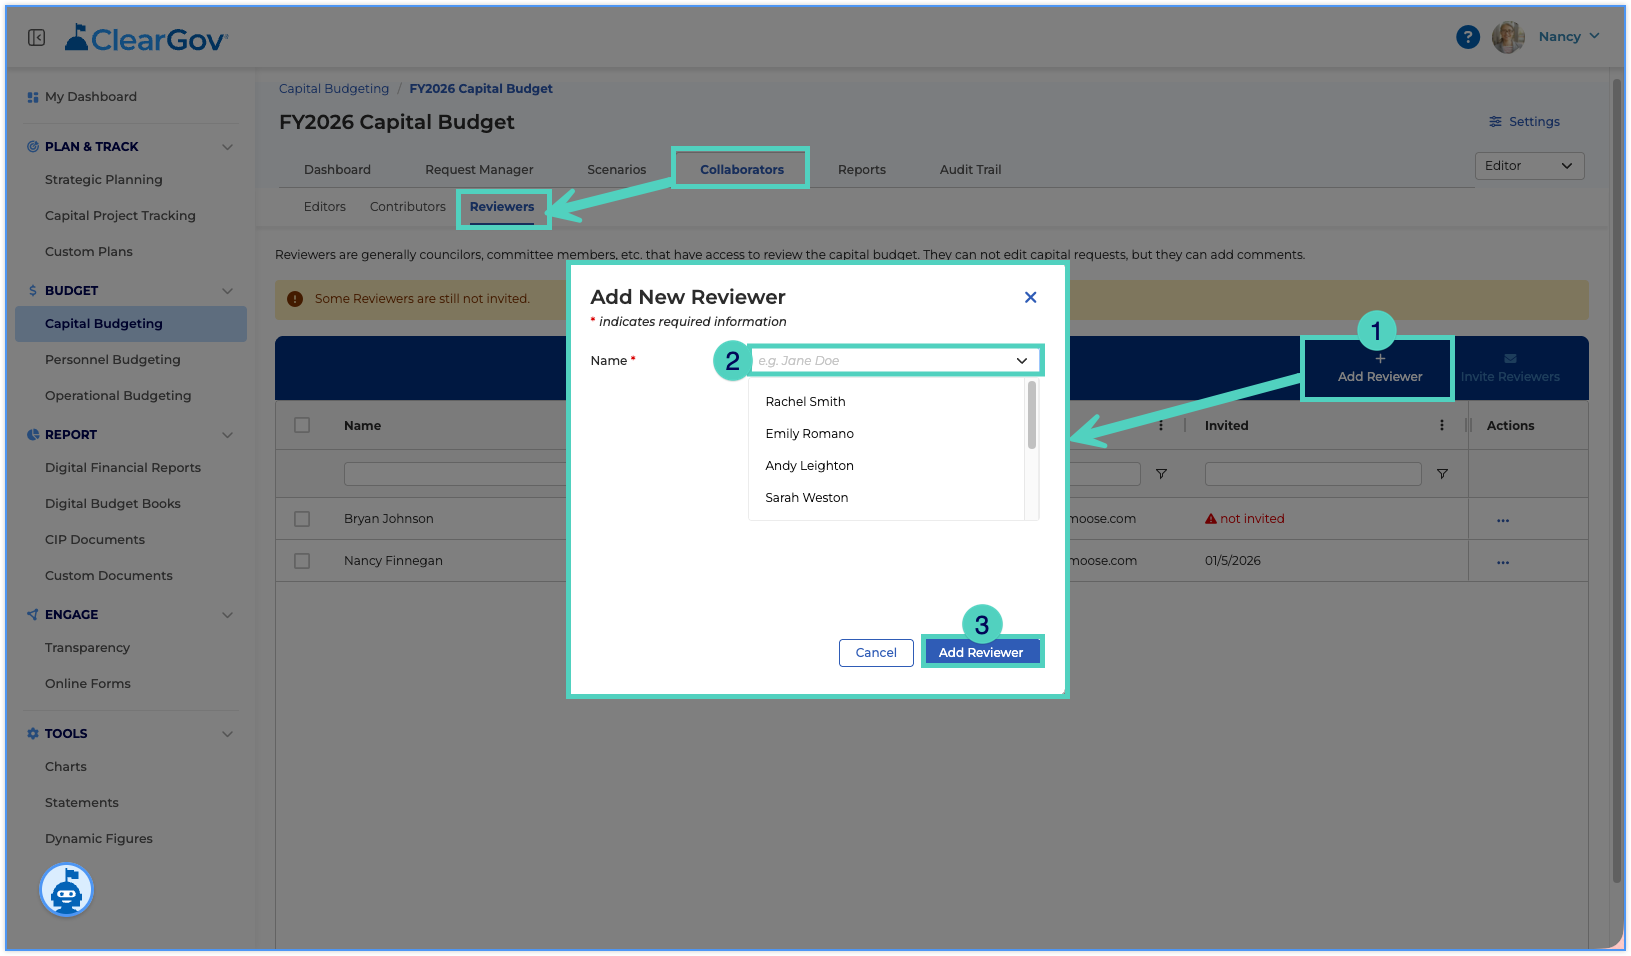Open actions menu for Nancy Finnegan row
1631x956 pixels.
tap(1502, 562)
